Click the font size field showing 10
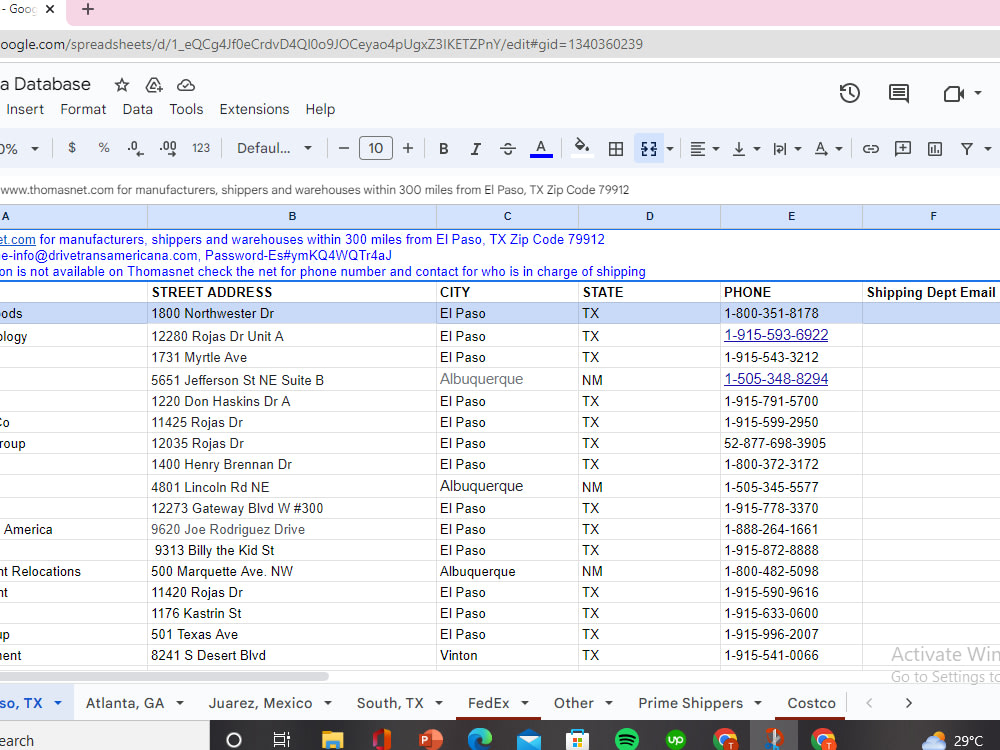The height and width of the screenshot is (750, 1000). (x=376, y=149)
